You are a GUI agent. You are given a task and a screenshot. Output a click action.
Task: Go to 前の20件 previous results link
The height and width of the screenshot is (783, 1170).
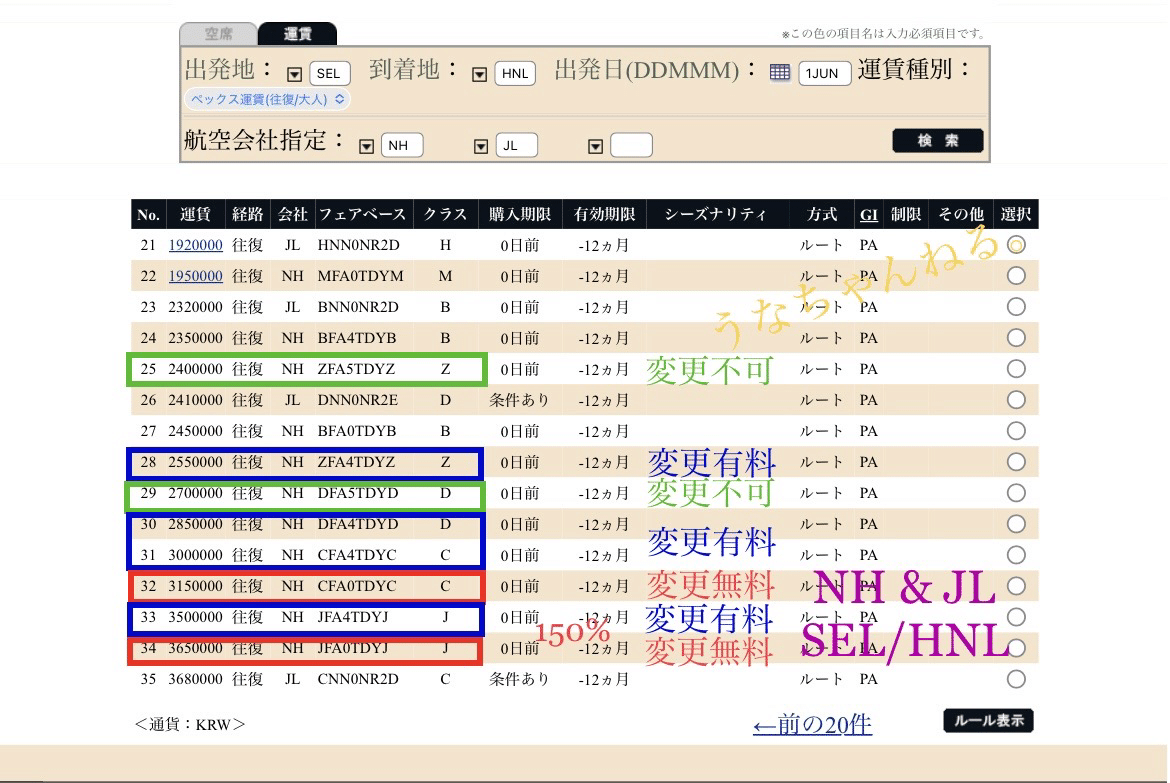point(812,724)
